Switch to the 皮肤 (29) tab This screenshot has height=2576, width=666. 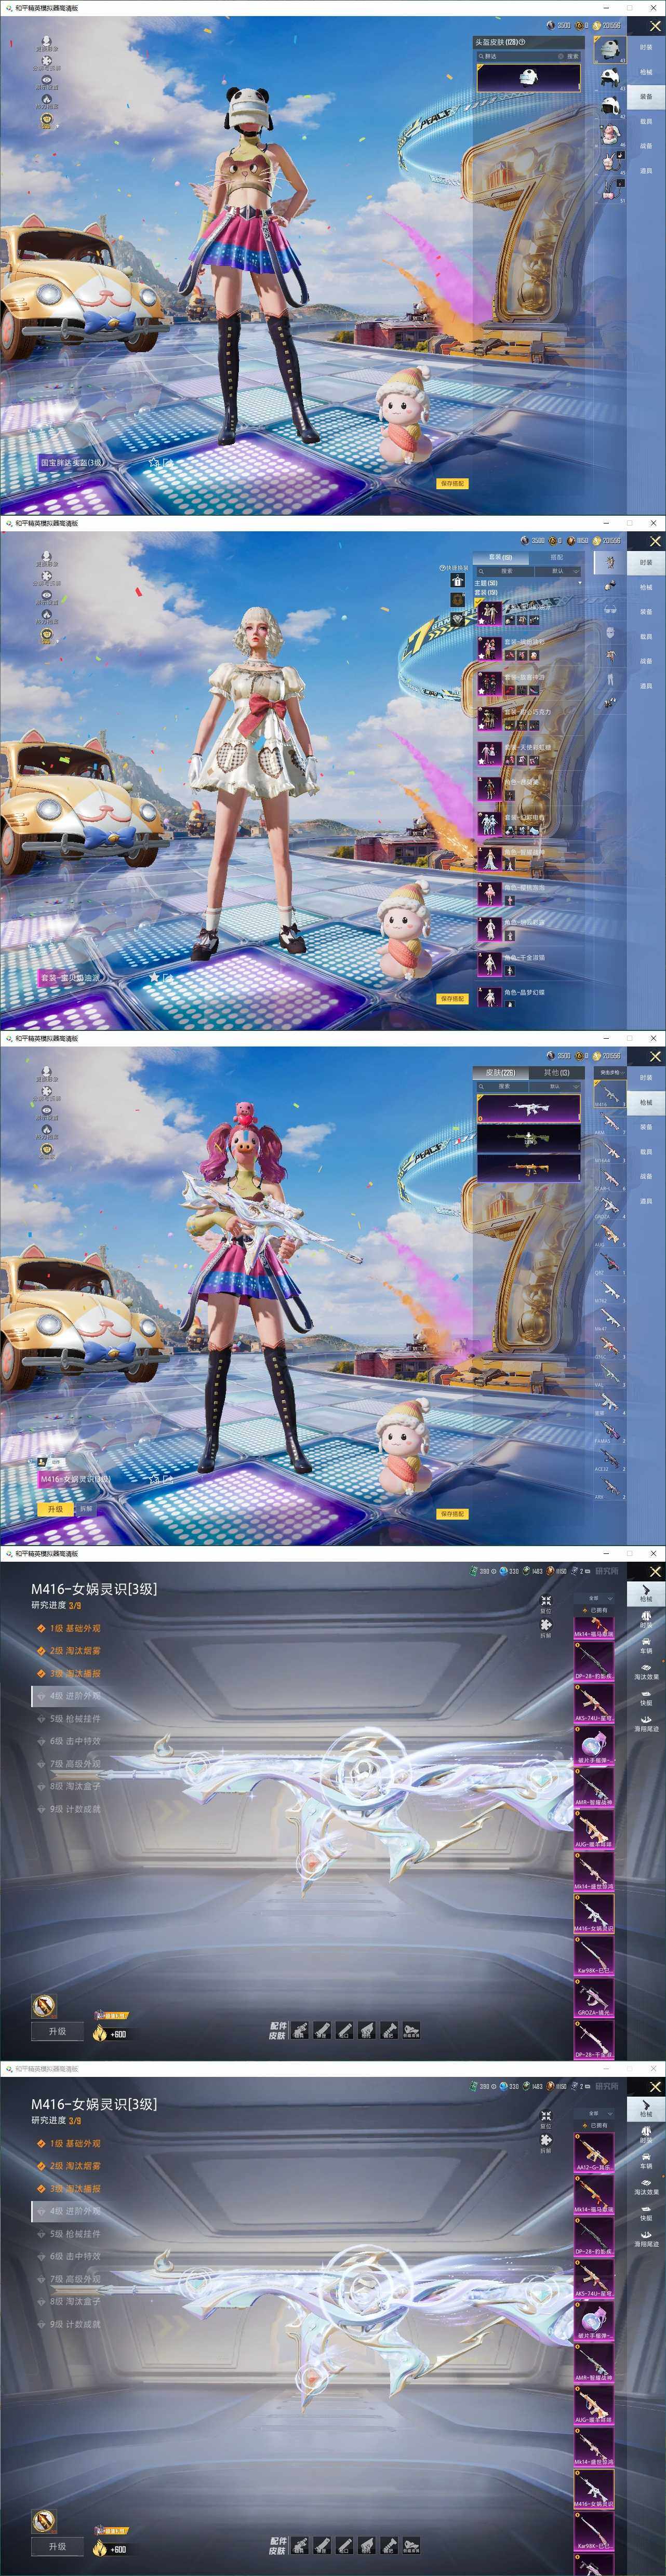pyautogui.click(x=501, y=1073)
